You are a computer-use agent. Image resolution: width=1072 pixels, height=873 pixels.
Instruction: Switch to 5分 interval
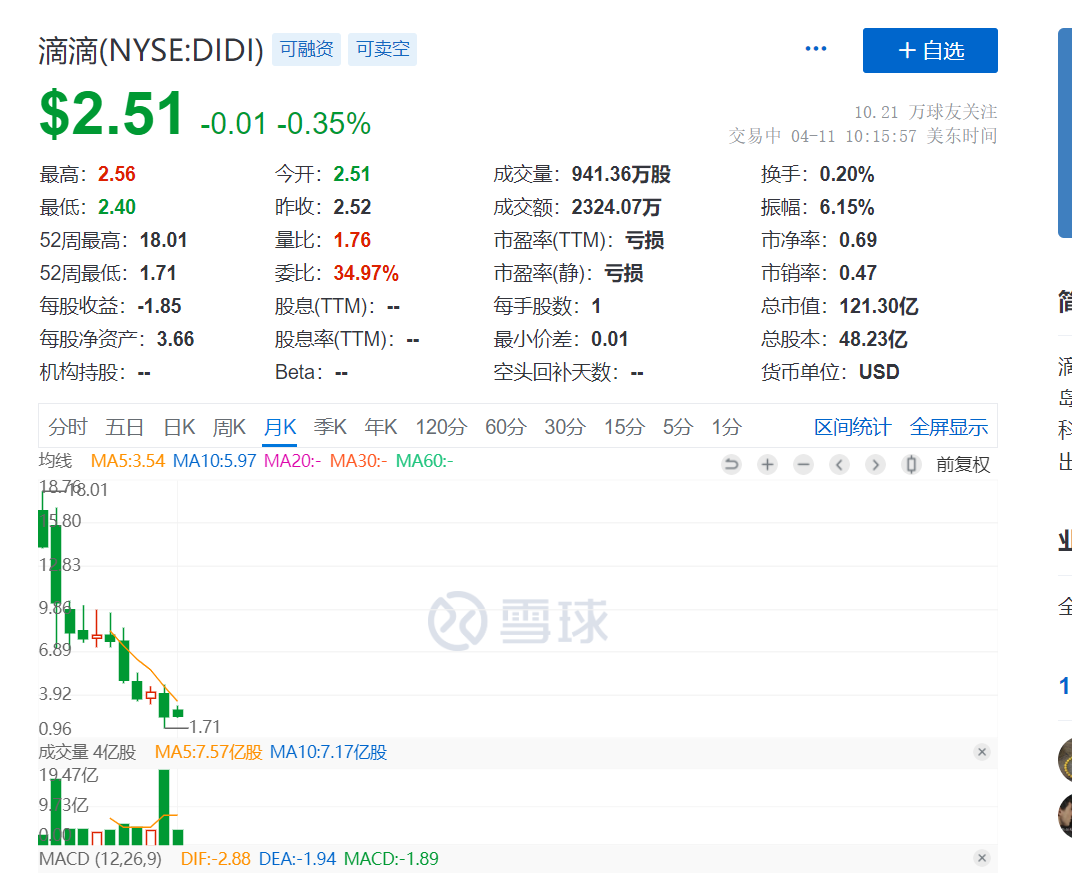[x=678, y=427]
